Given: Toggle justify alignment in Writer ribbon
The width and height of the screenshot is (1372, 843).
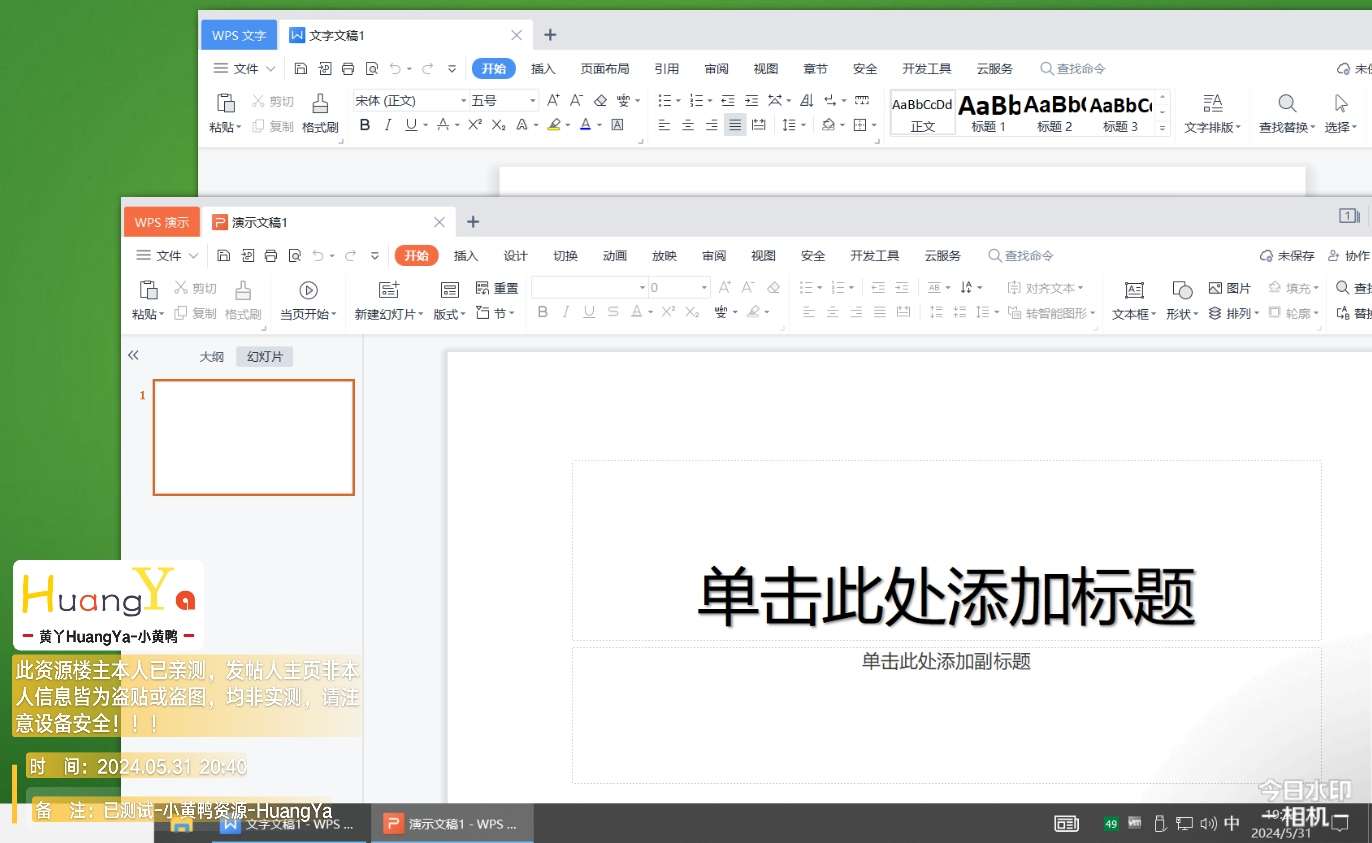Looking at the screenshot, I should 735,125.
